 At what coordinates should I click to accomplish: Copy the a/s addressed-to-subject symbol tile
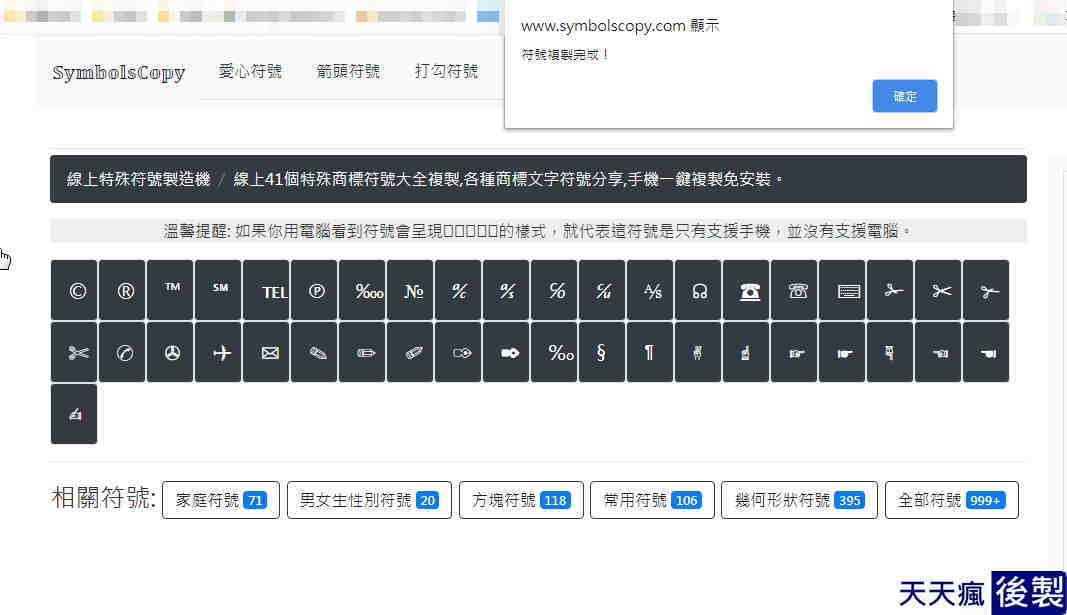506,290
